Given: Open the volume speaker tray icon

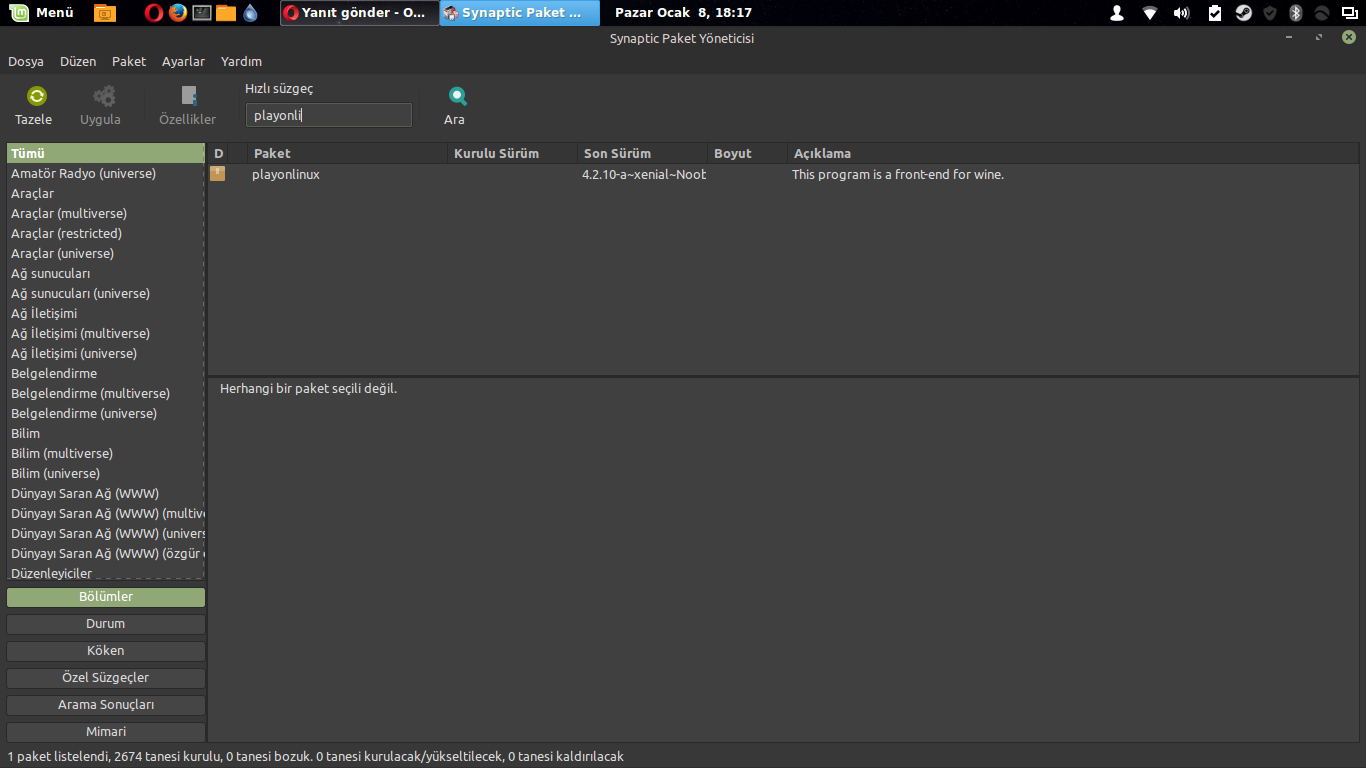Looking at the screenshot, I should 1182,13.
